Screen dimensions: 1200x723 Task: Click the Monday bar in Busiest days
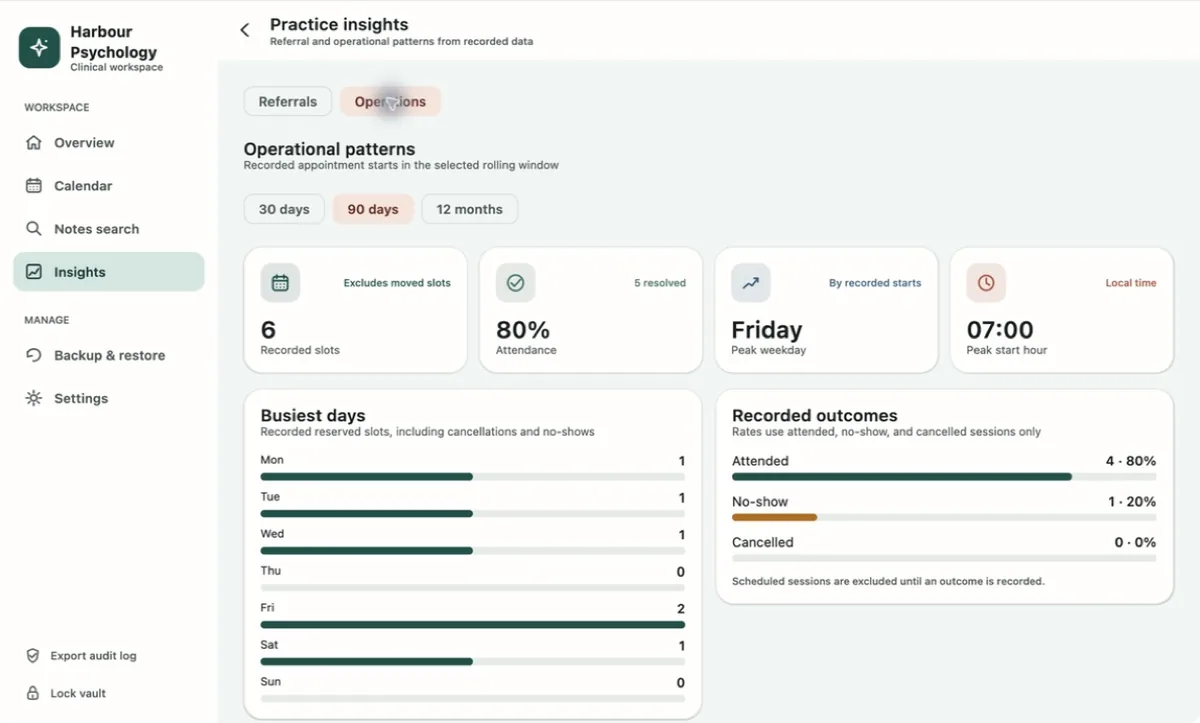point(472,477)
